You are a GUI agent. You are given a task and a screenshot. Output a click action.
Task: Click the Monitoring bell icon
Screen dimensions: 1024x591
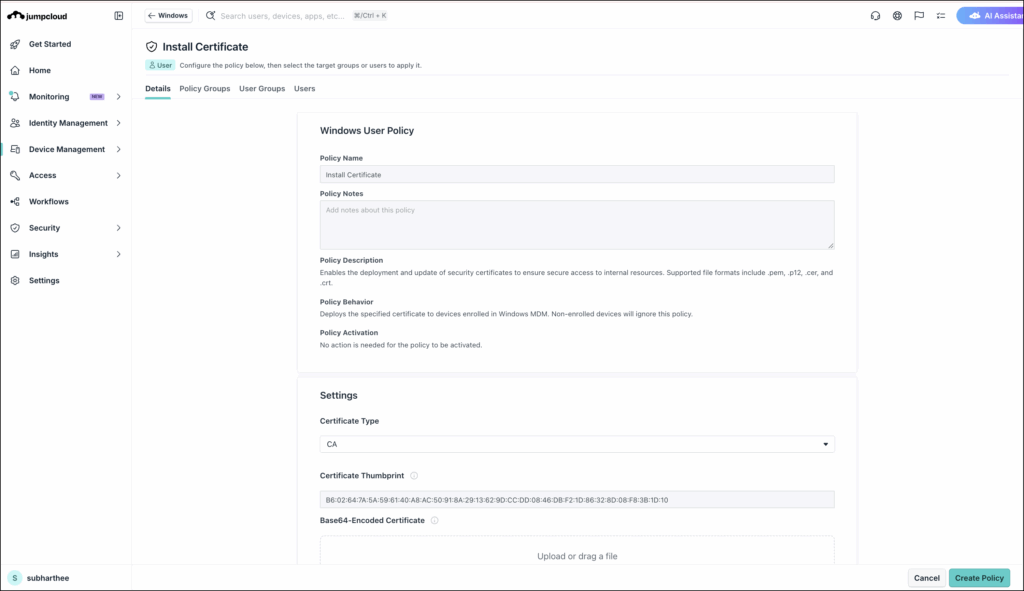point(15,97)
